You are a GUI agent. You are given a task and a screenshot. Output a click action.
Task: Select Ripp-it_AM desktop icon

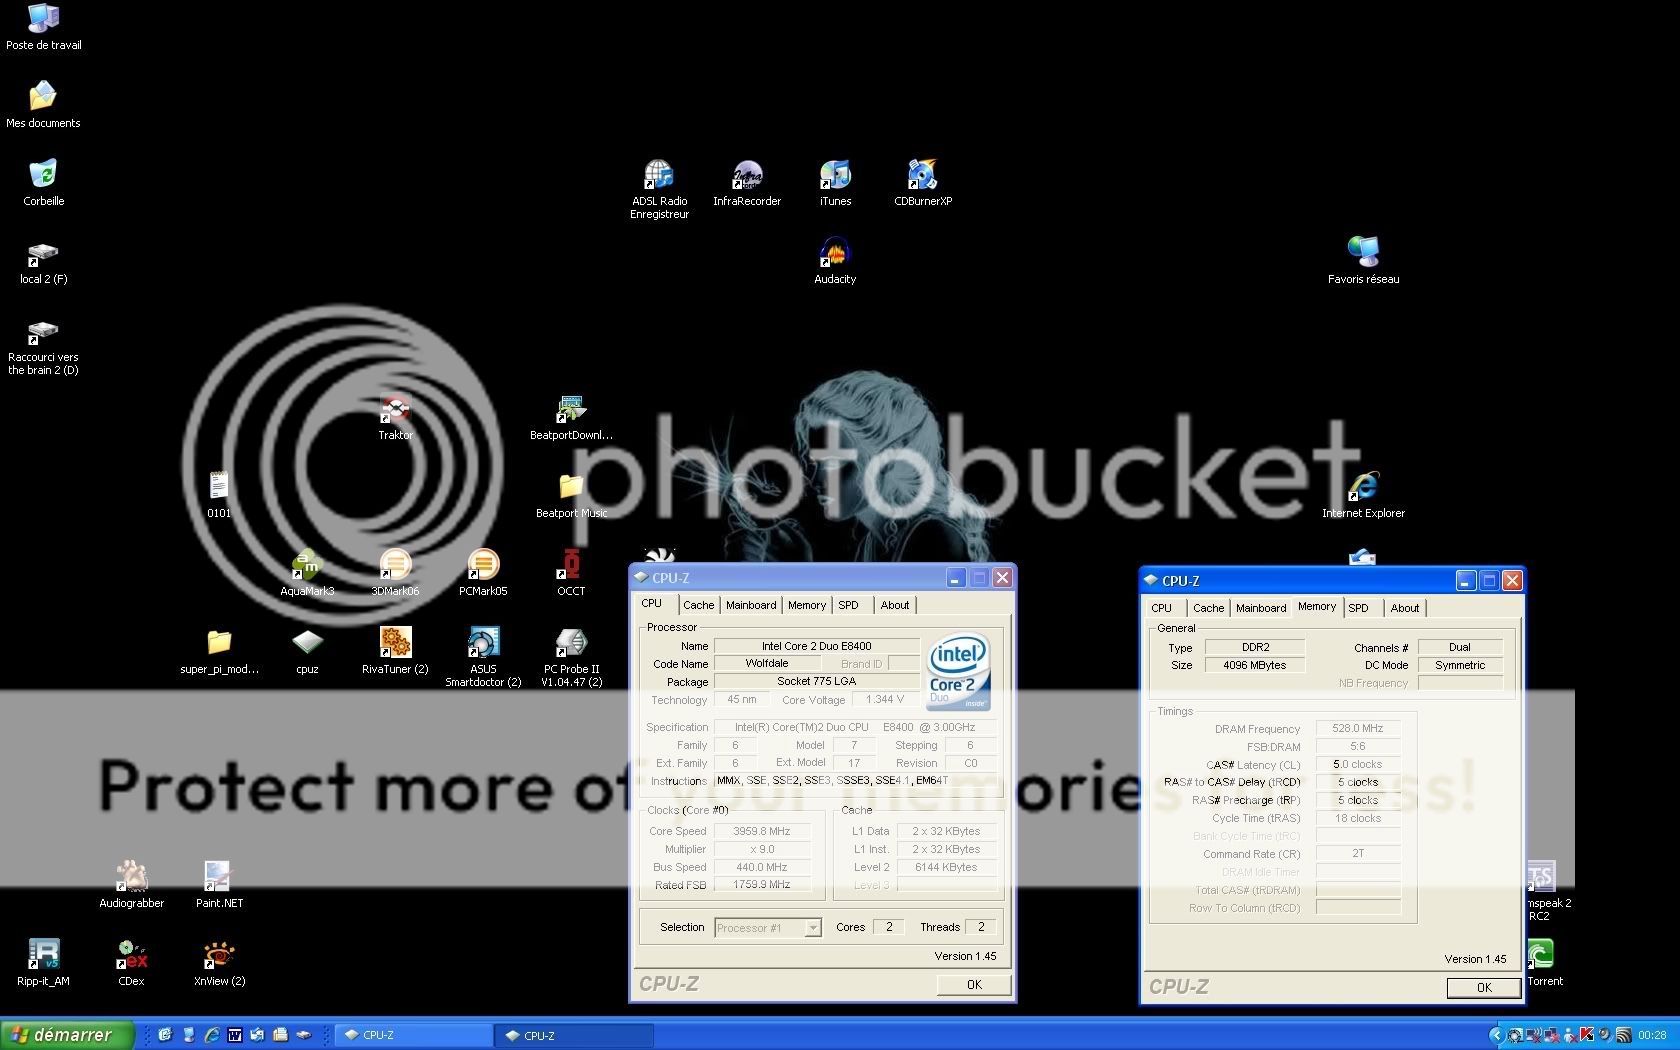(43, 962)
